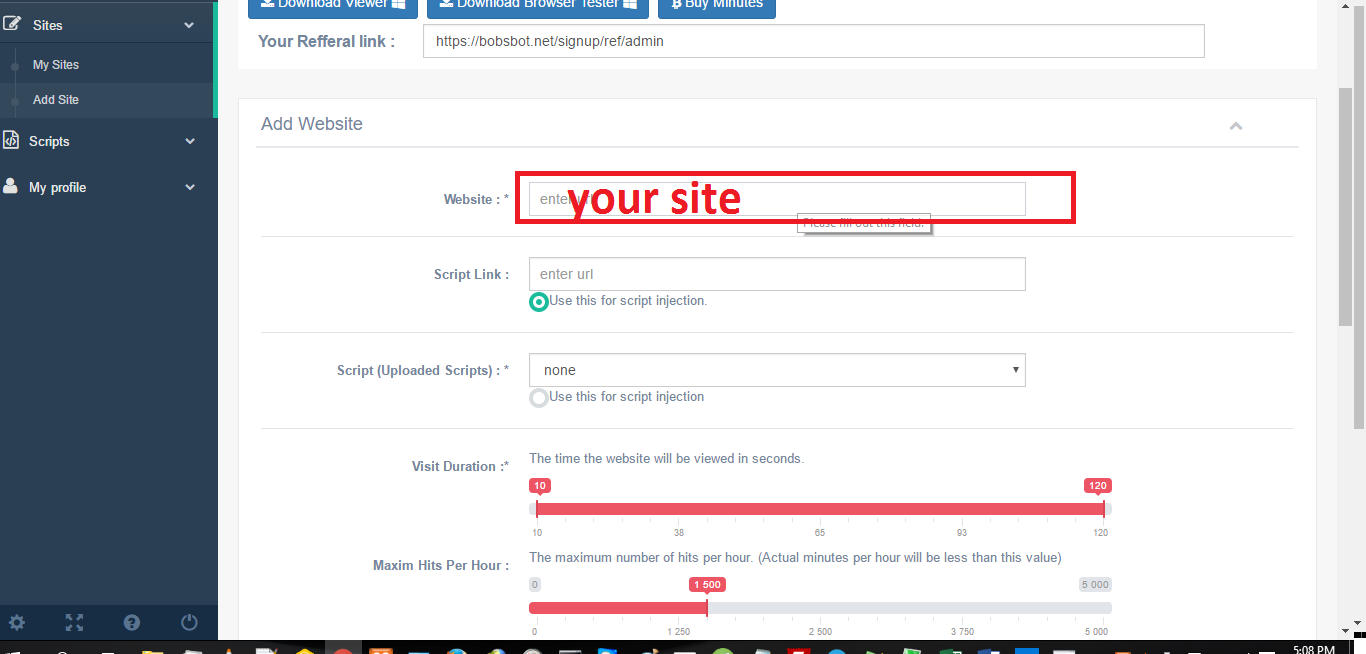Select Use this for script injection under Uploaded Scripts

click(538, 396)
